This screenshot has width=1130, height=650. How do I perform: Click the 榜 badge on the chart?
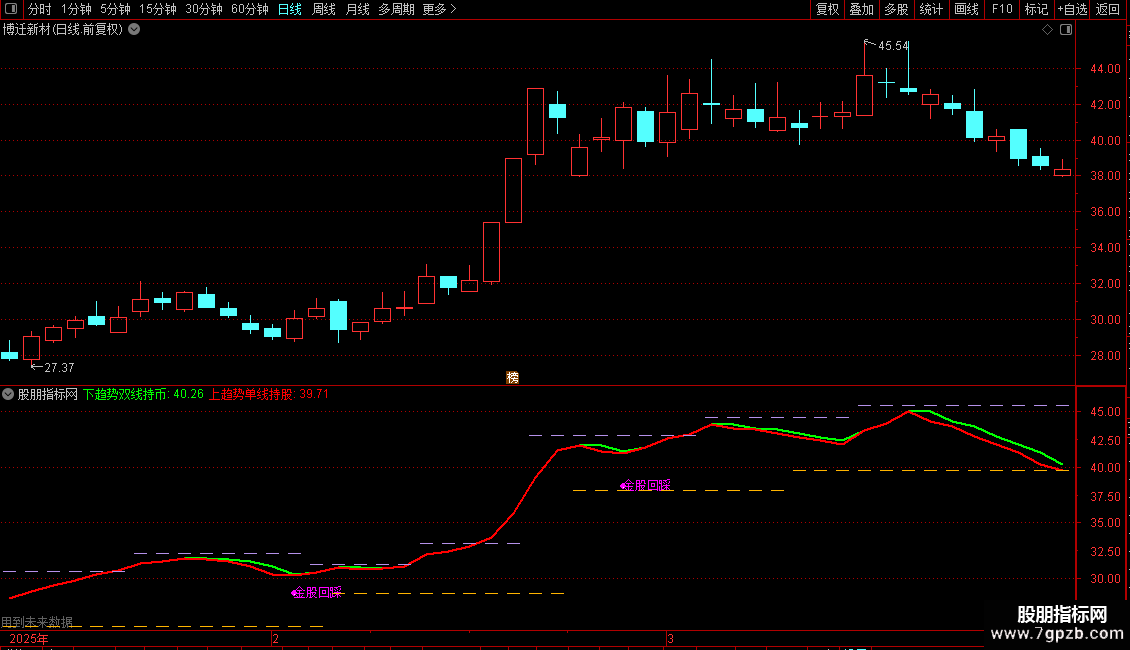click(x=512, y=378)
